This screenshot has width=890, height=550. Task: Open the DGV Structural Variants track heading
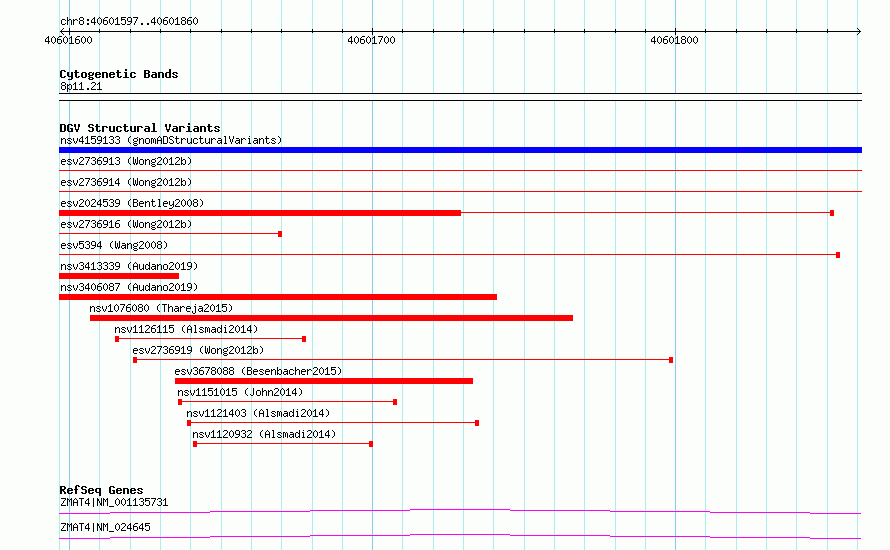140,128
